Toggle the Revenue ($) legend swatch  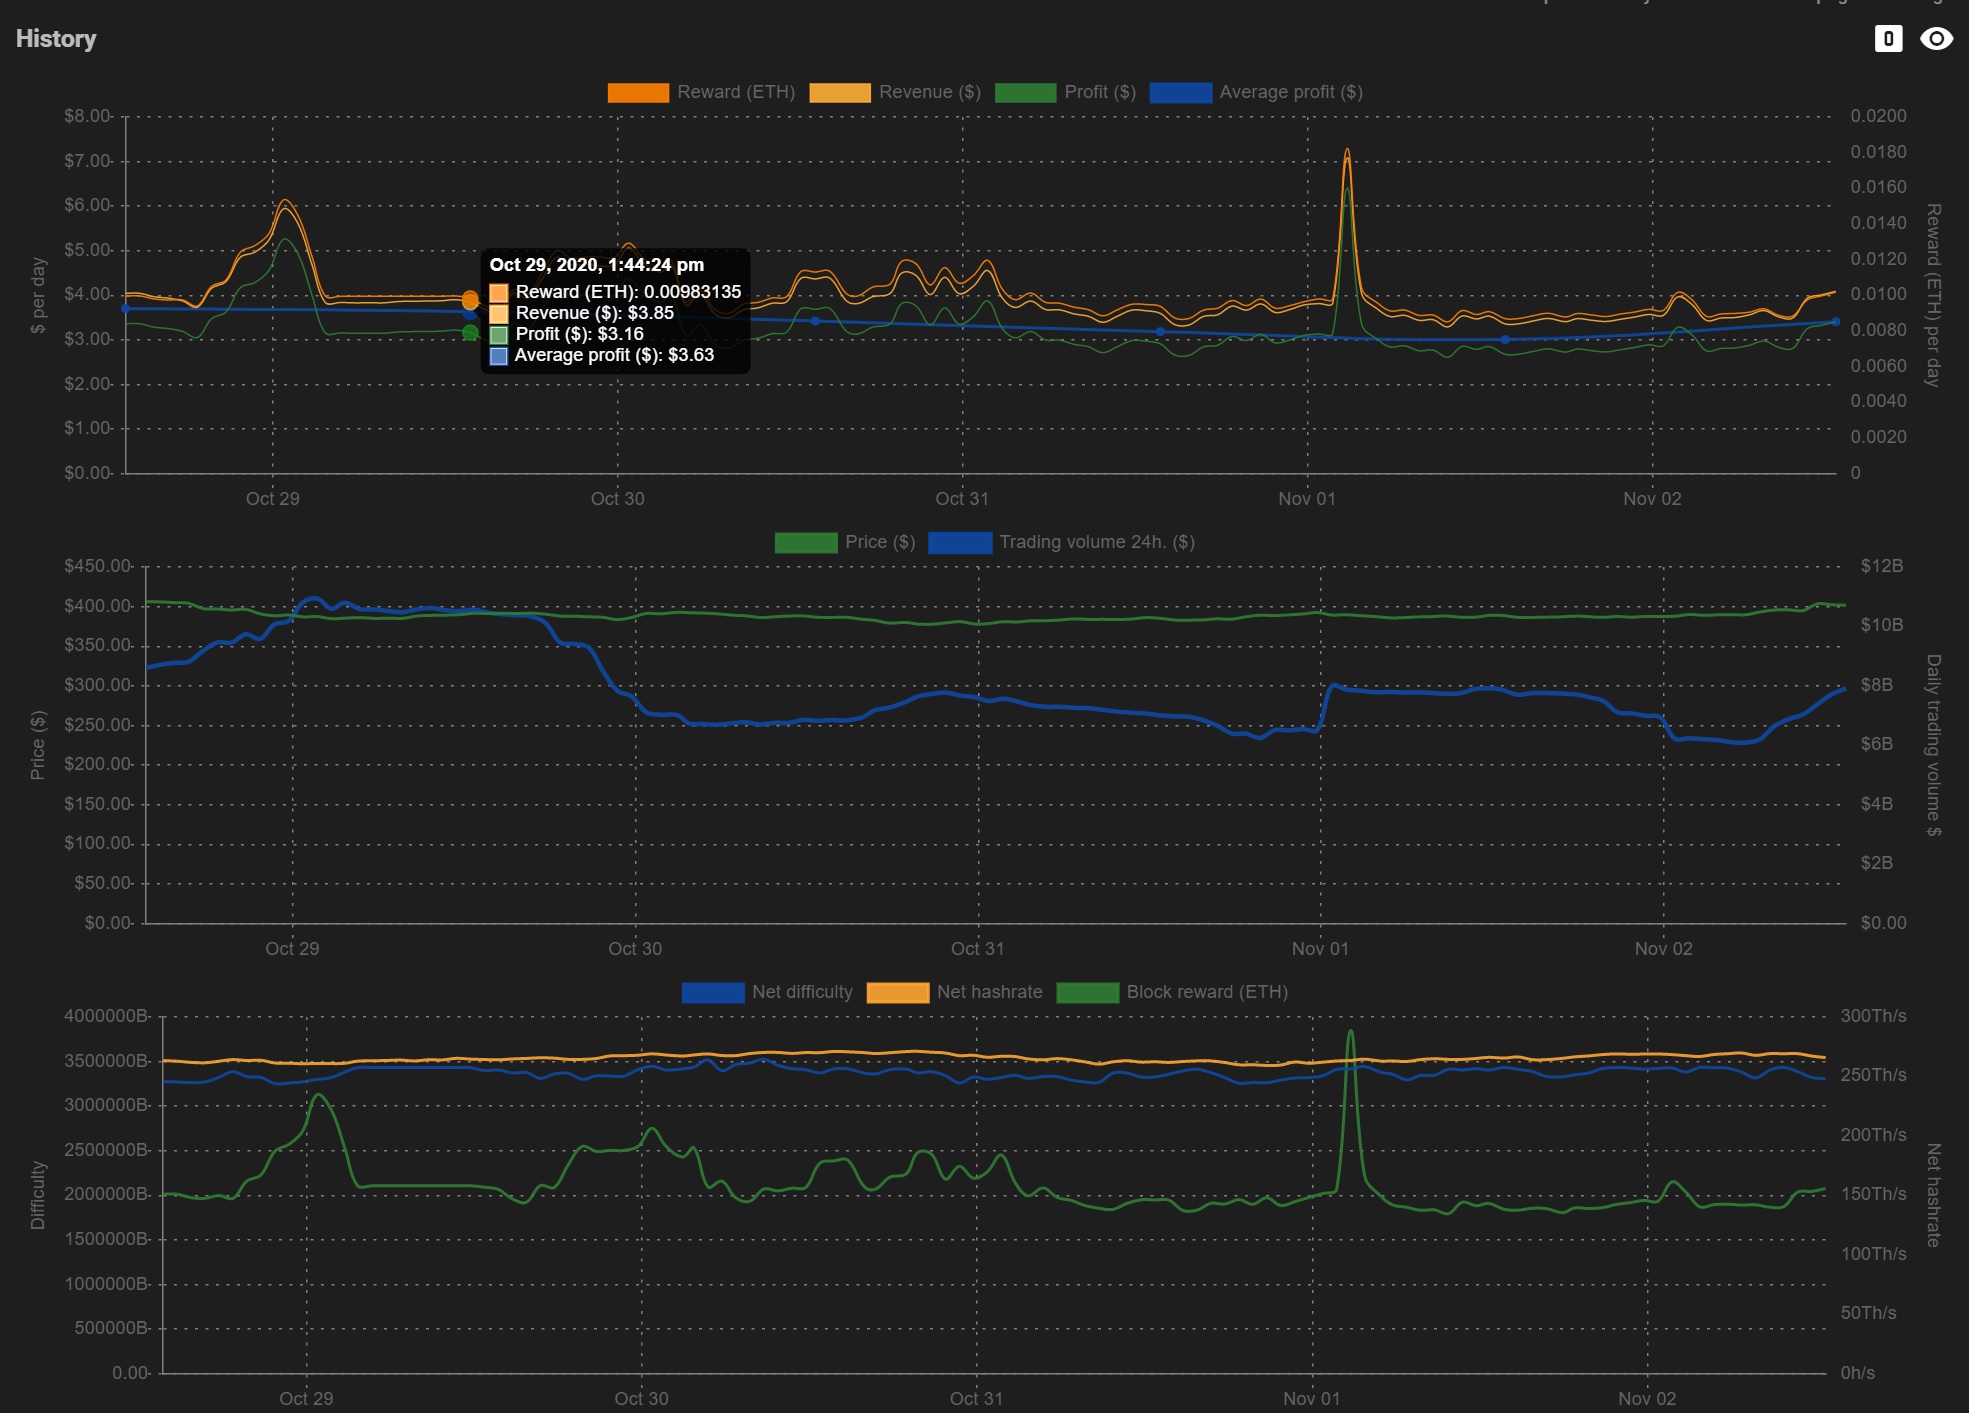840,92
